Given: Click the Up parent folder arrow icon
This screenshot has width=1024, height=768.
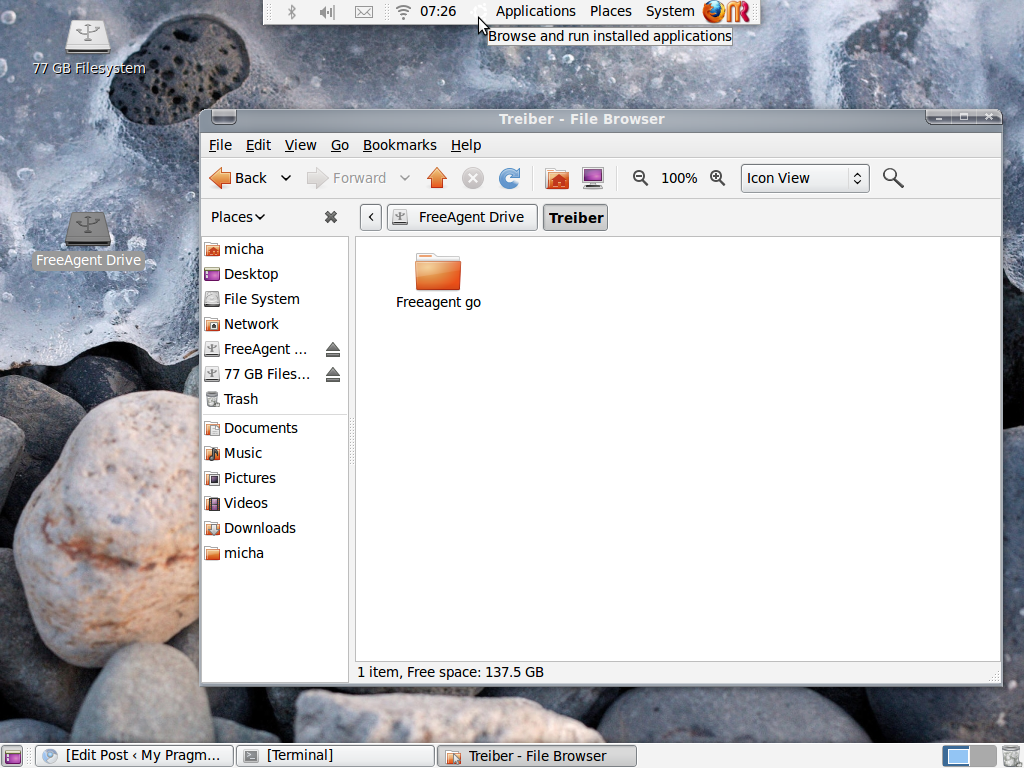Looking at the screenshot, I should (436, 178).
